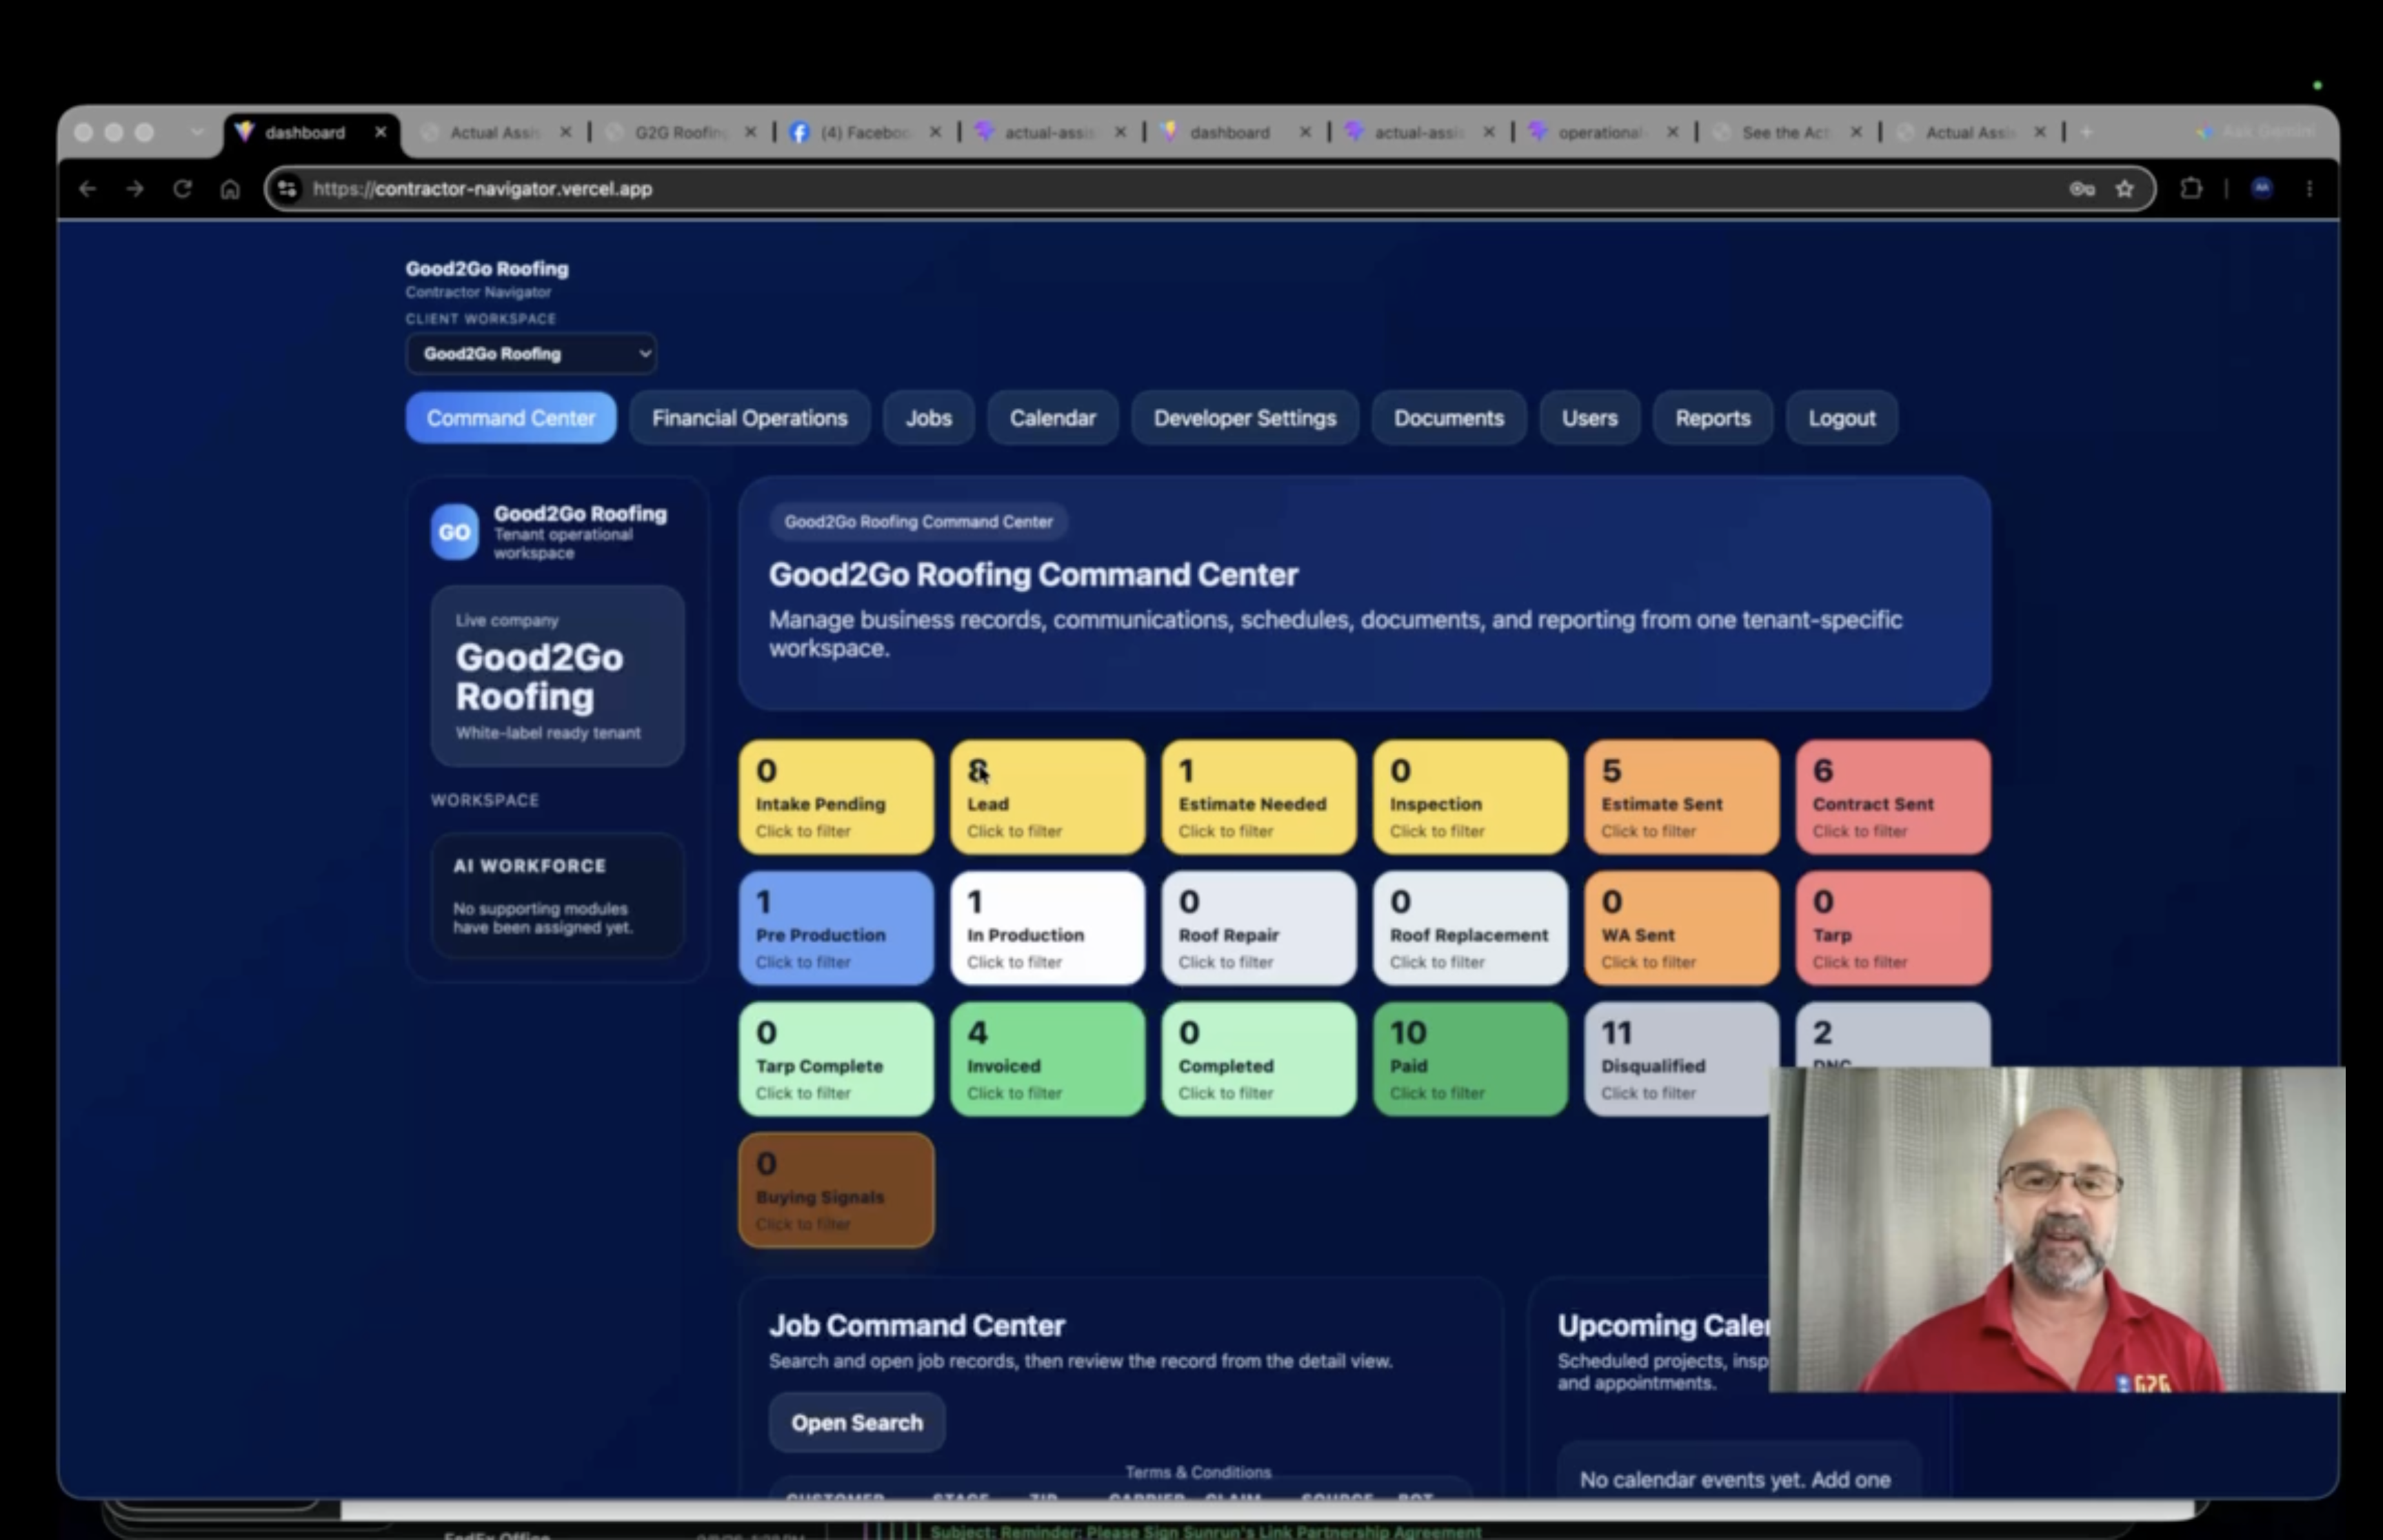Click 'Contractor Navigator' subtitle under Good2Go Roofing
The image size is (2383, 1540).
tap(478, 292)
